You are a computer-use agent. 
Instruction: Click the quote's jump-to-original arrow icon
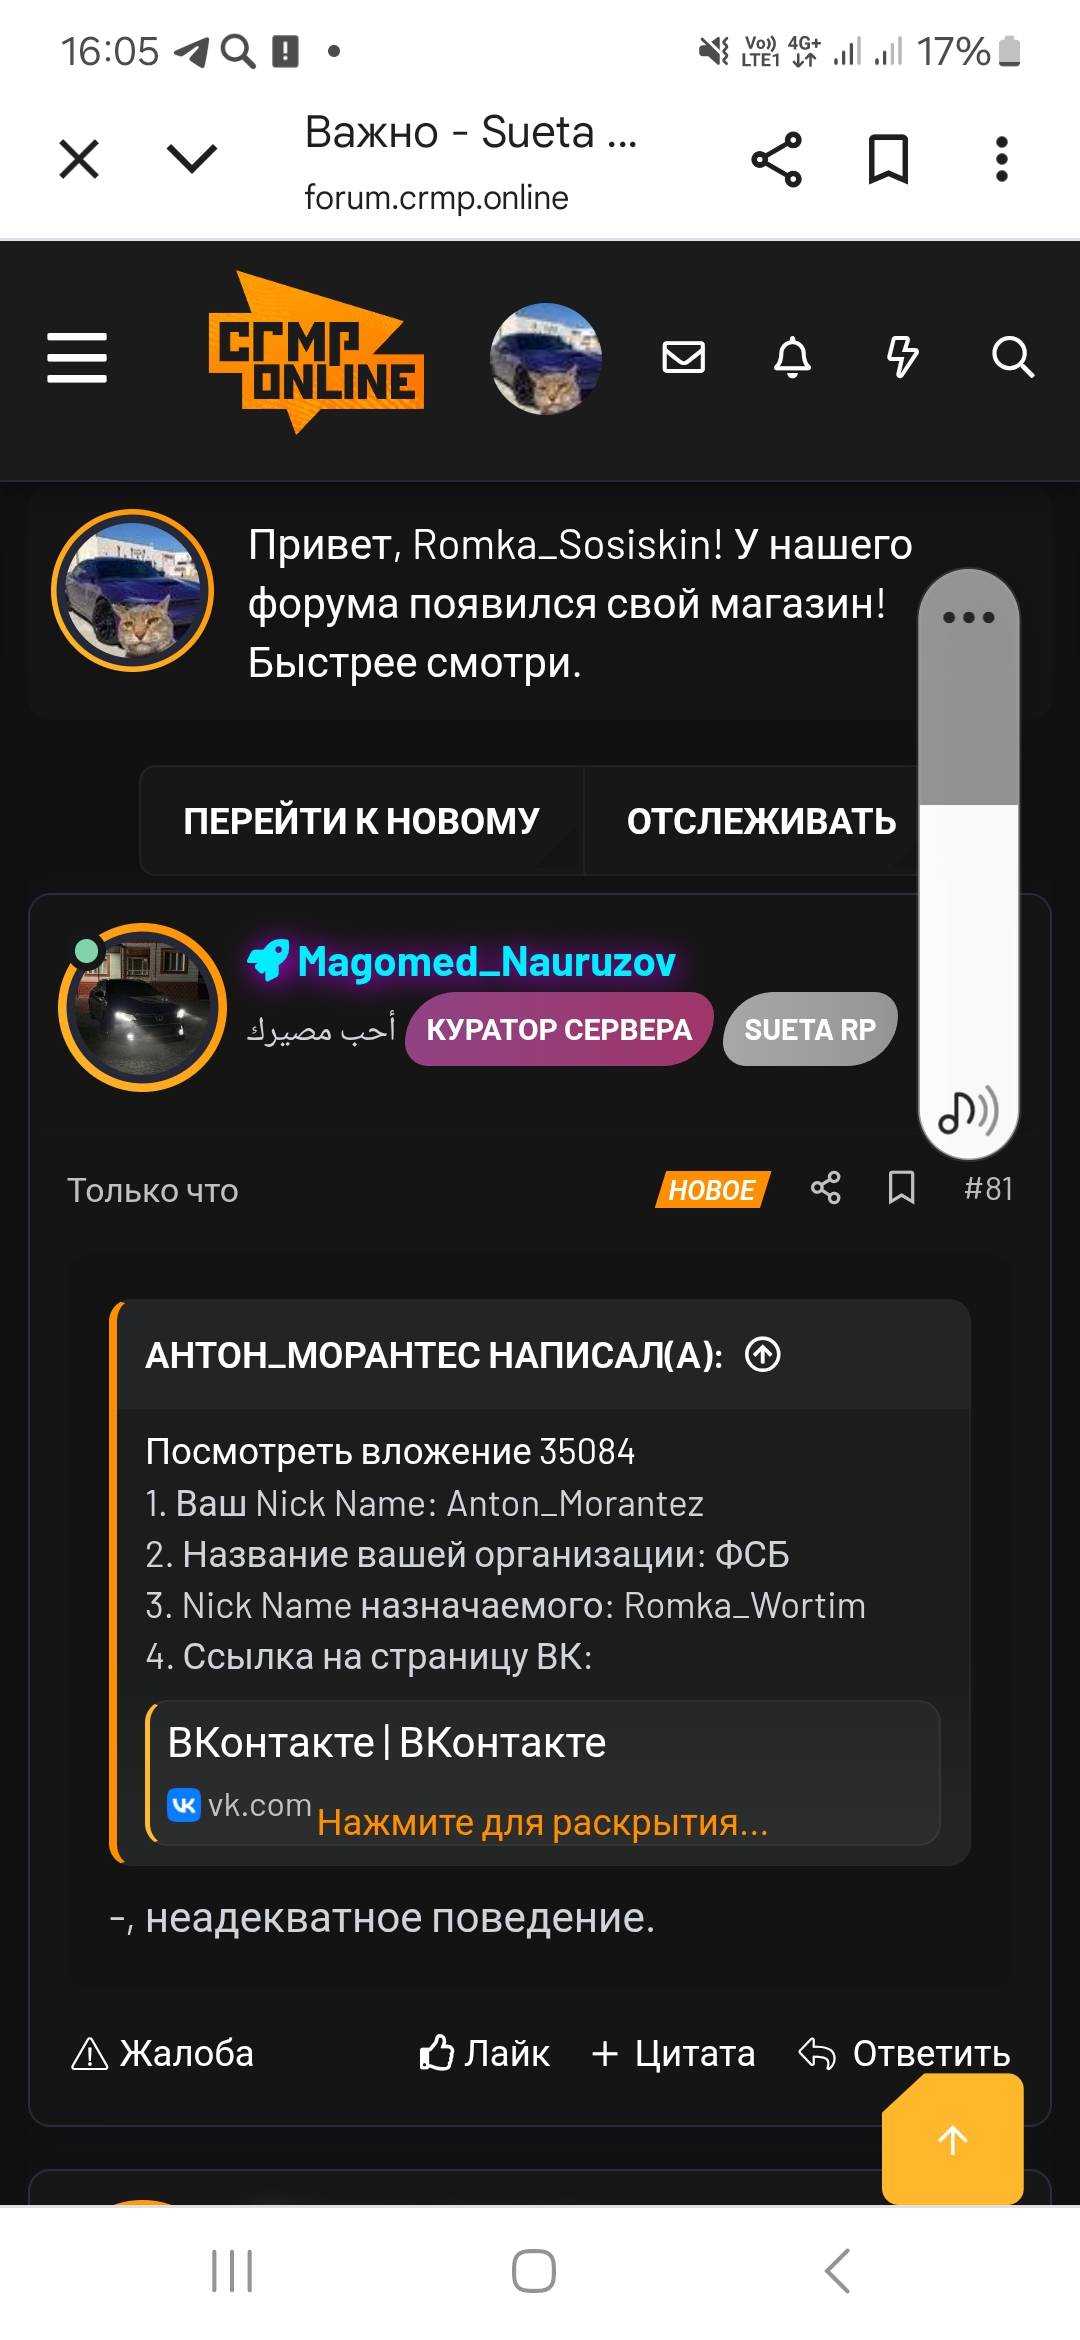[x=763, y=1355]
